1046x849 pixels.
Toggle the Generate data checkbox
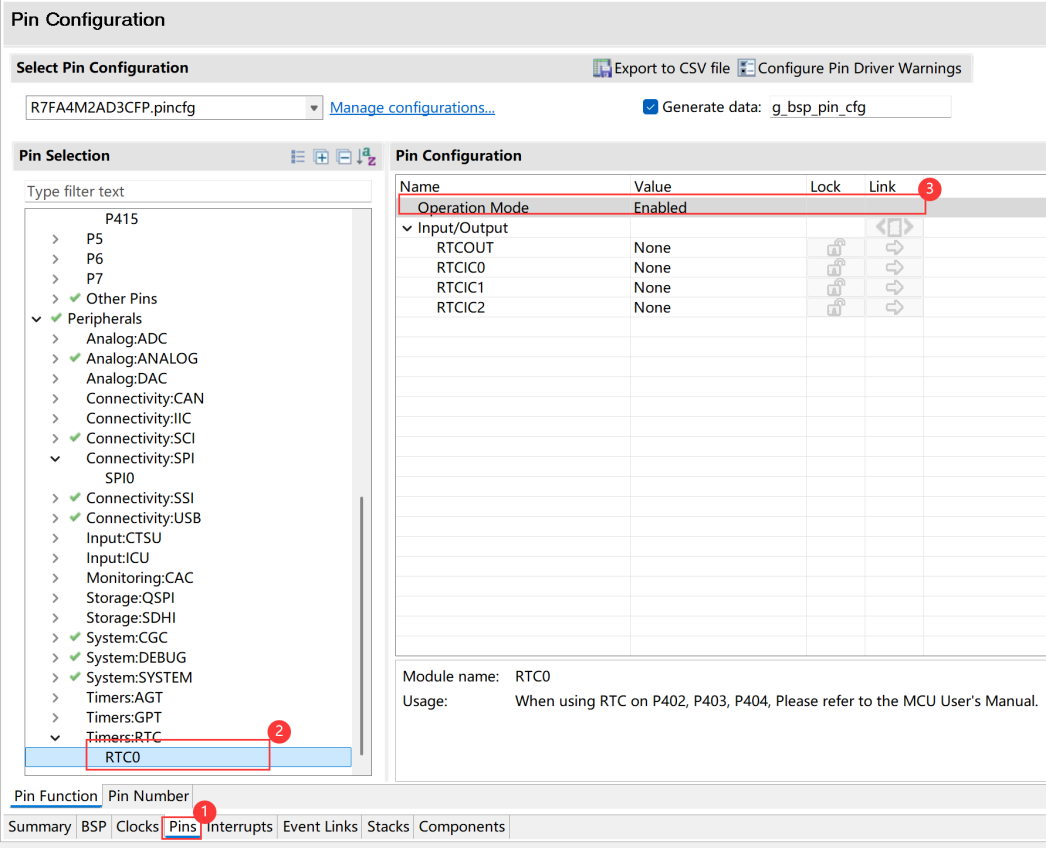click(x=650, y=107)
